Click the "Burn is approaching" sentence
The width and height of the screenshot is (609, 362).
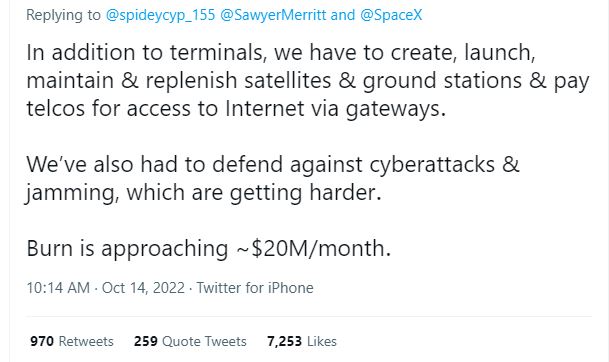click(x=209, y=249)
